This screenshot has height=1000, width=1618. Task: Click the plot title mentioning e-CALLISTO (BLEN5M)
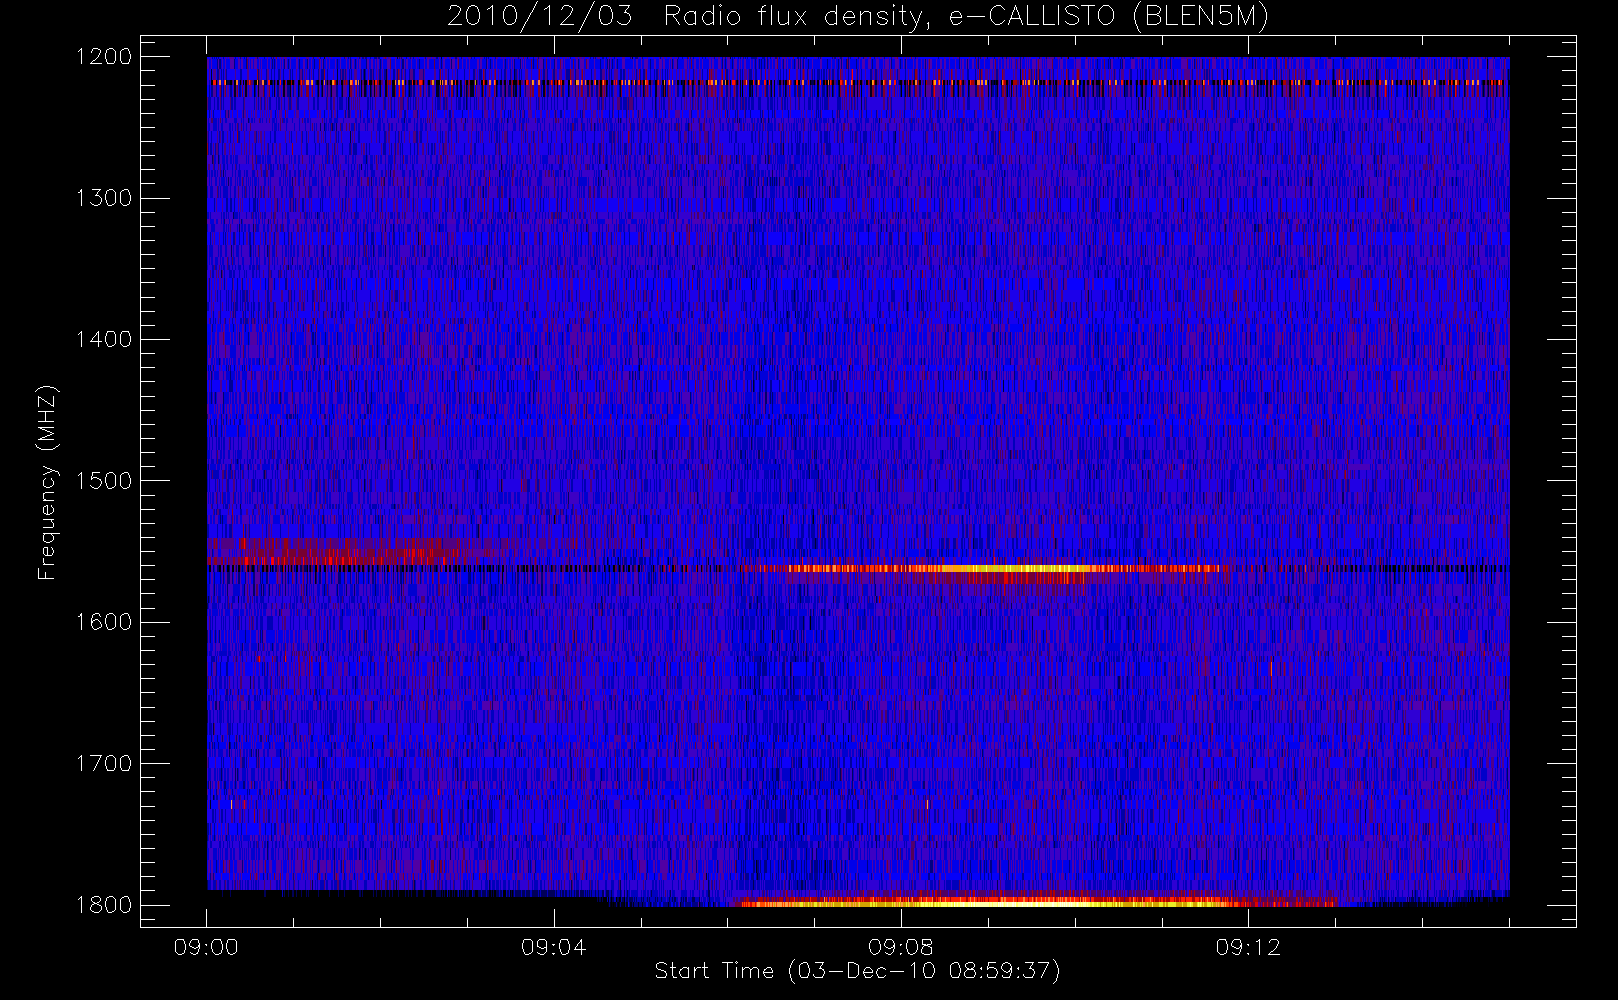858,17
